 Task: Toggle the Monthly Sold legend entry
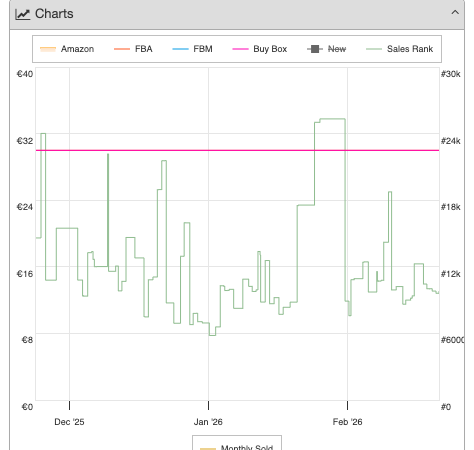tap(236, 447)
